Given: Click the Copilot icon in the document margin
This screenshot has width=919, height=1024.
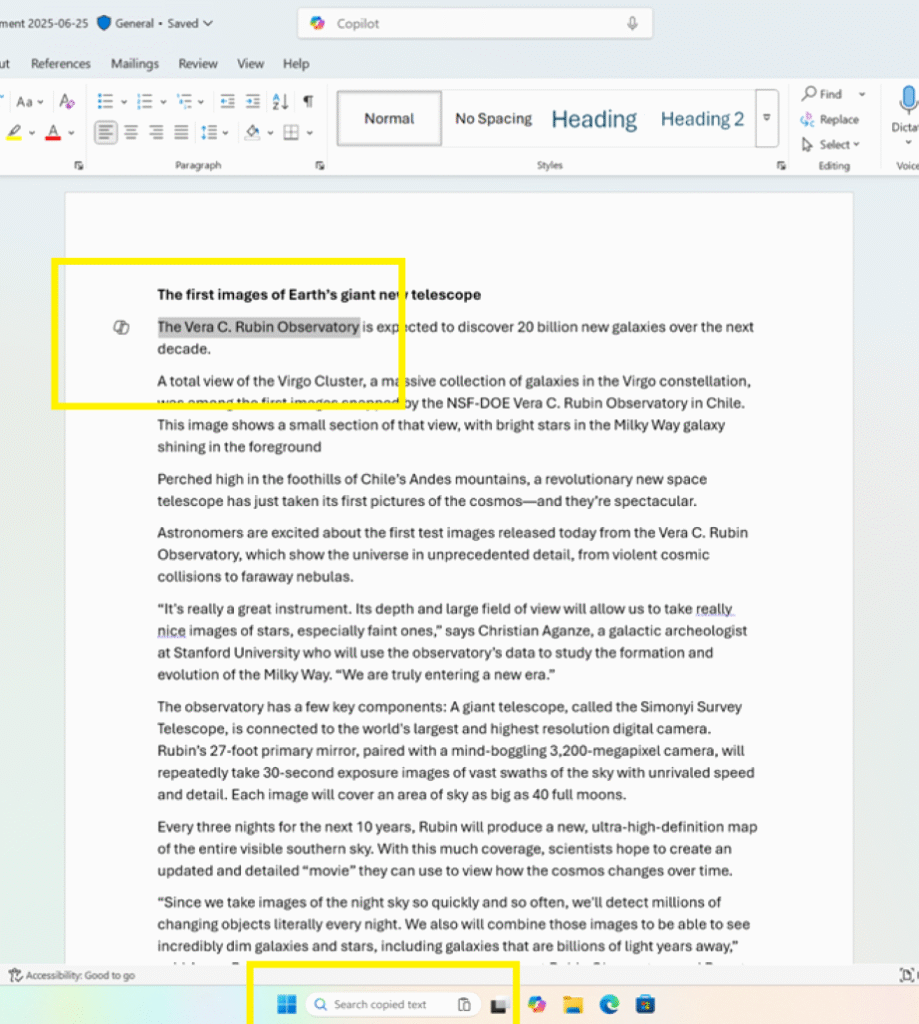Looking at the screenshot, I should (122, 327).
